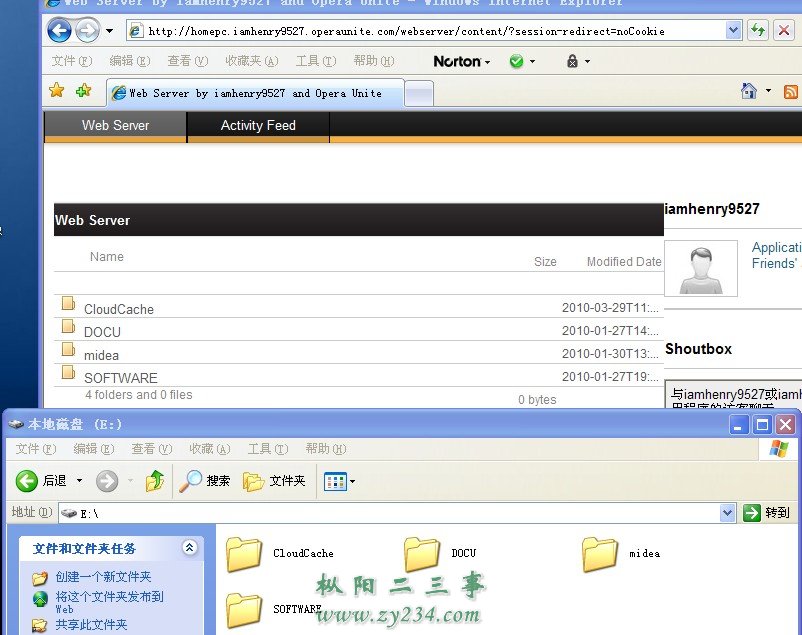
Task: Expand the IE address bar dropdown
Action: coord(733,31)
